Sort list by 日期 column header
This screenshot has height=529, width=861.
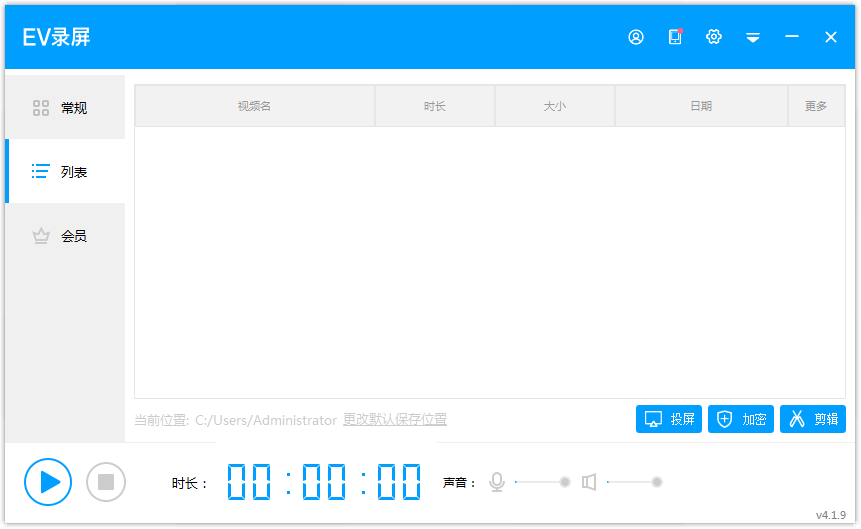point(701,106)
